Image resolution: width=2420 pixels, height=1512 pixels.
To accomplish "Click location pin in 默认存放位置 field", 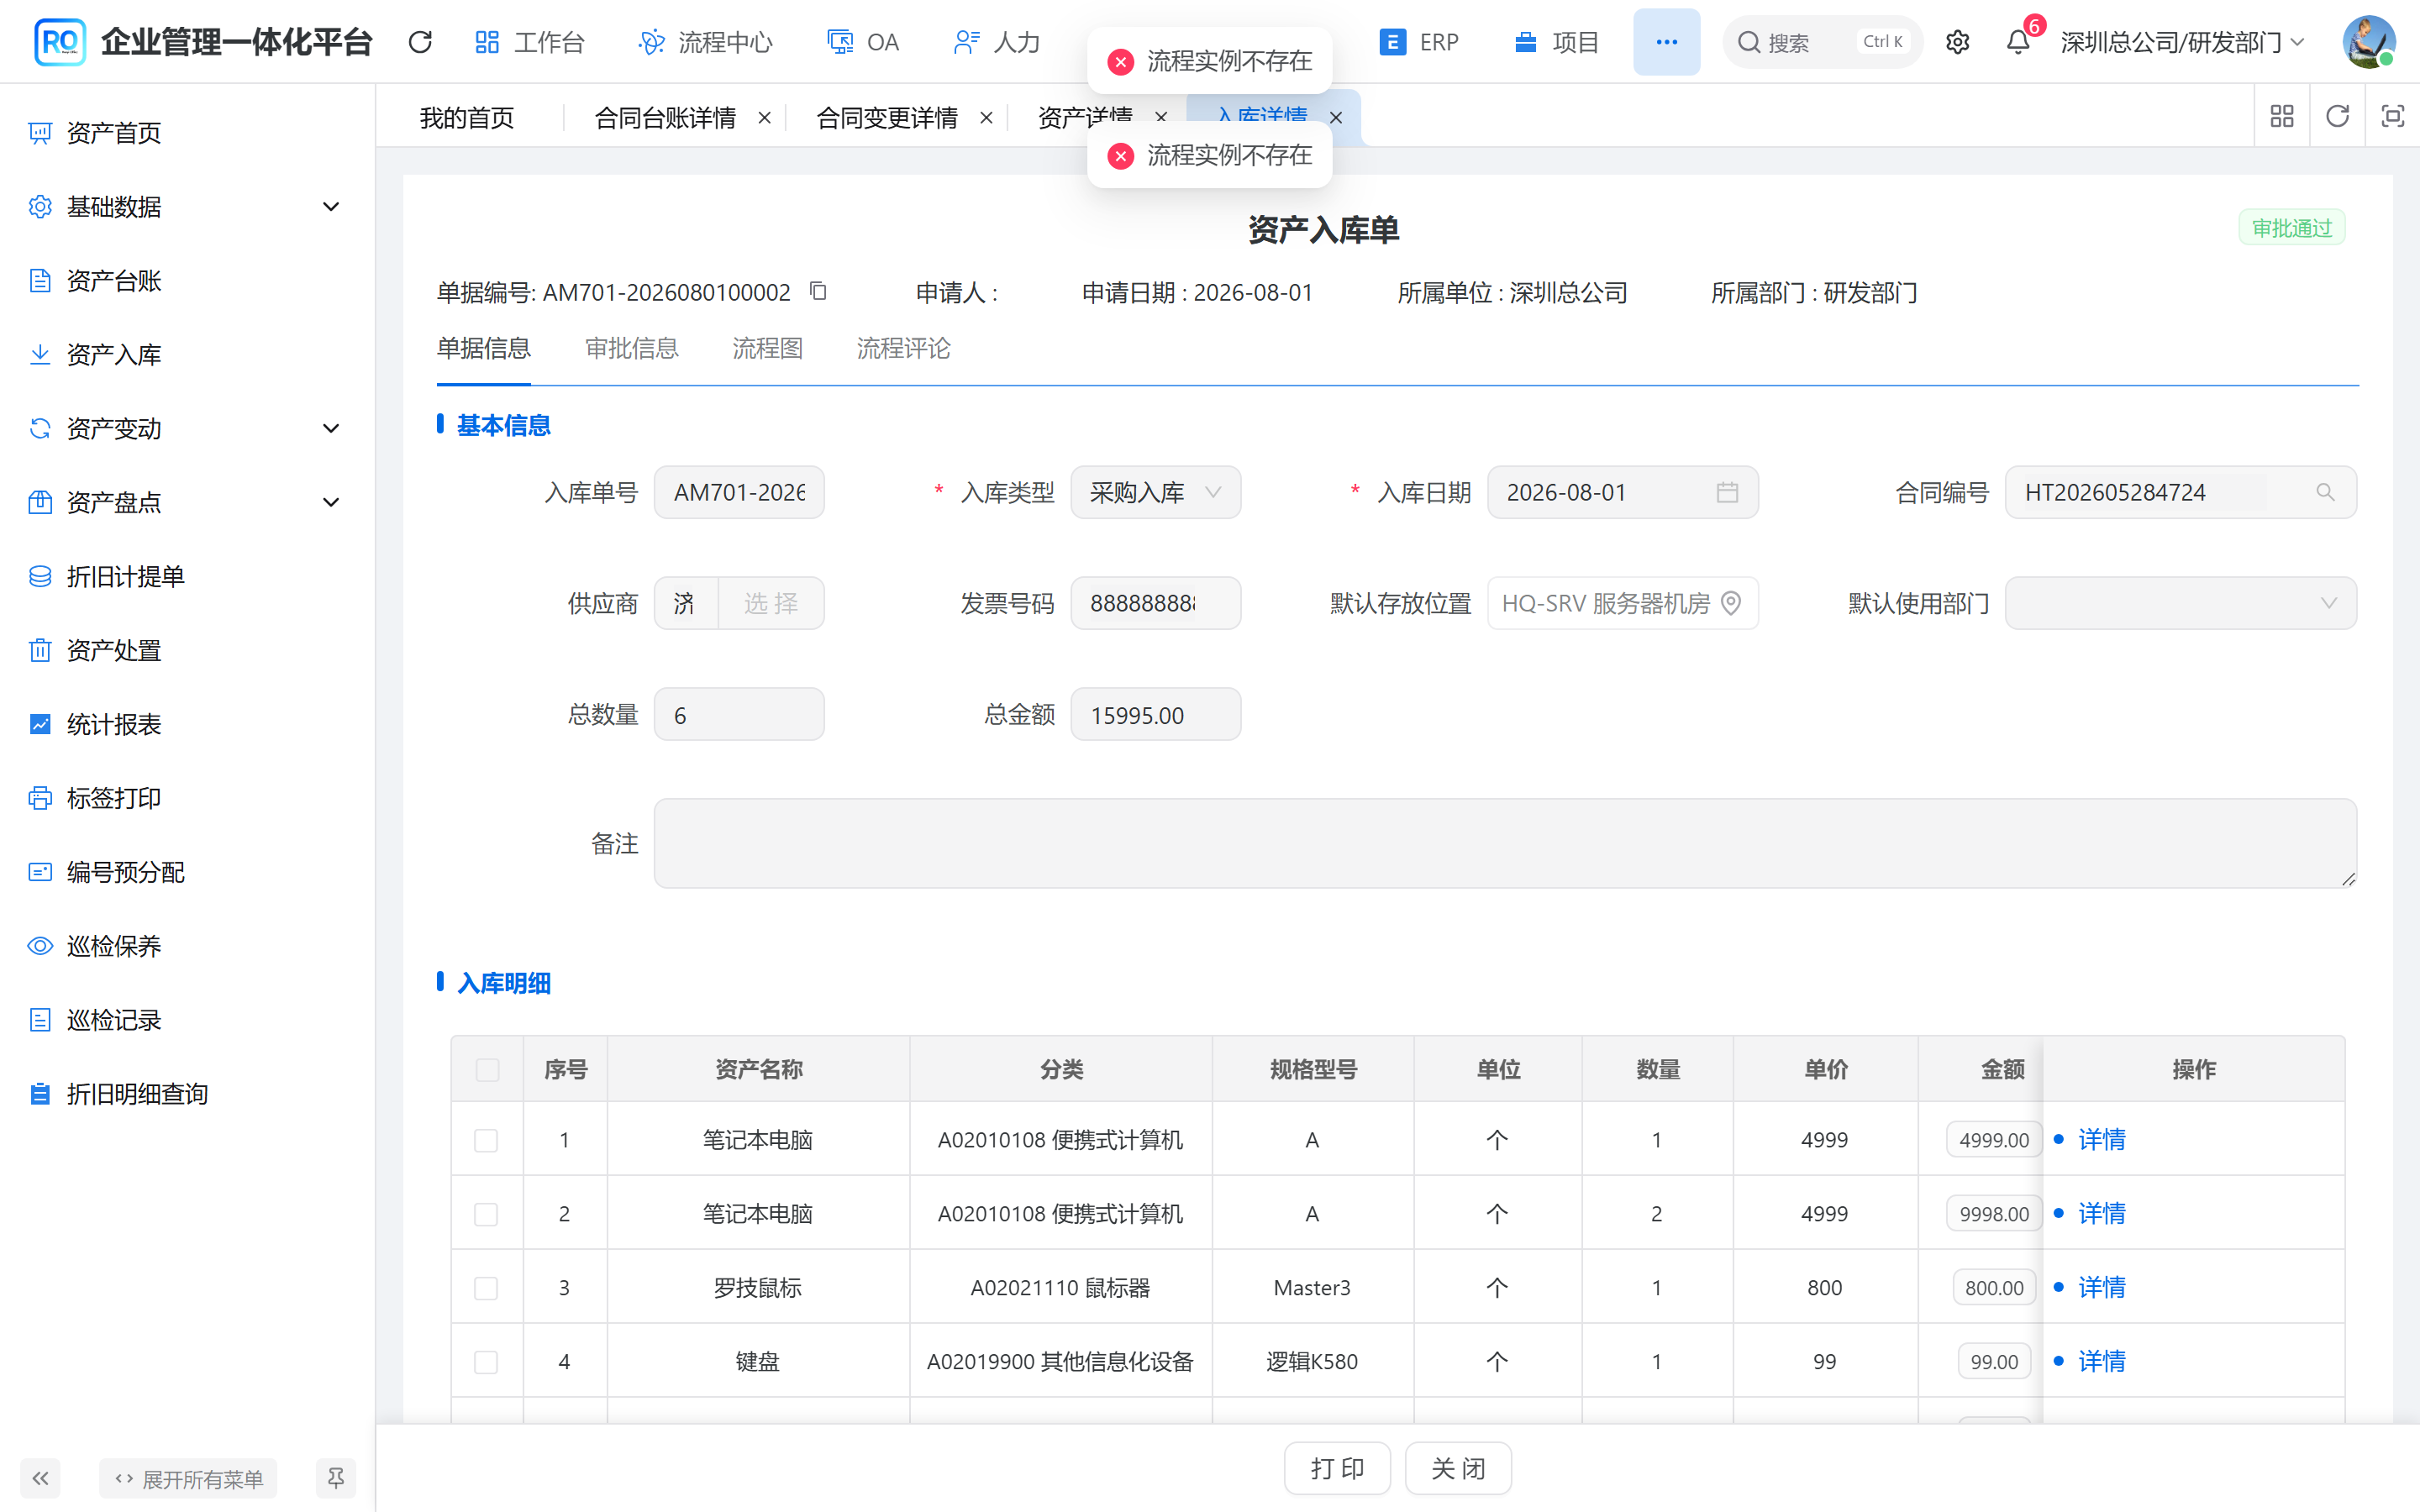I will [x=1731, y=603].
